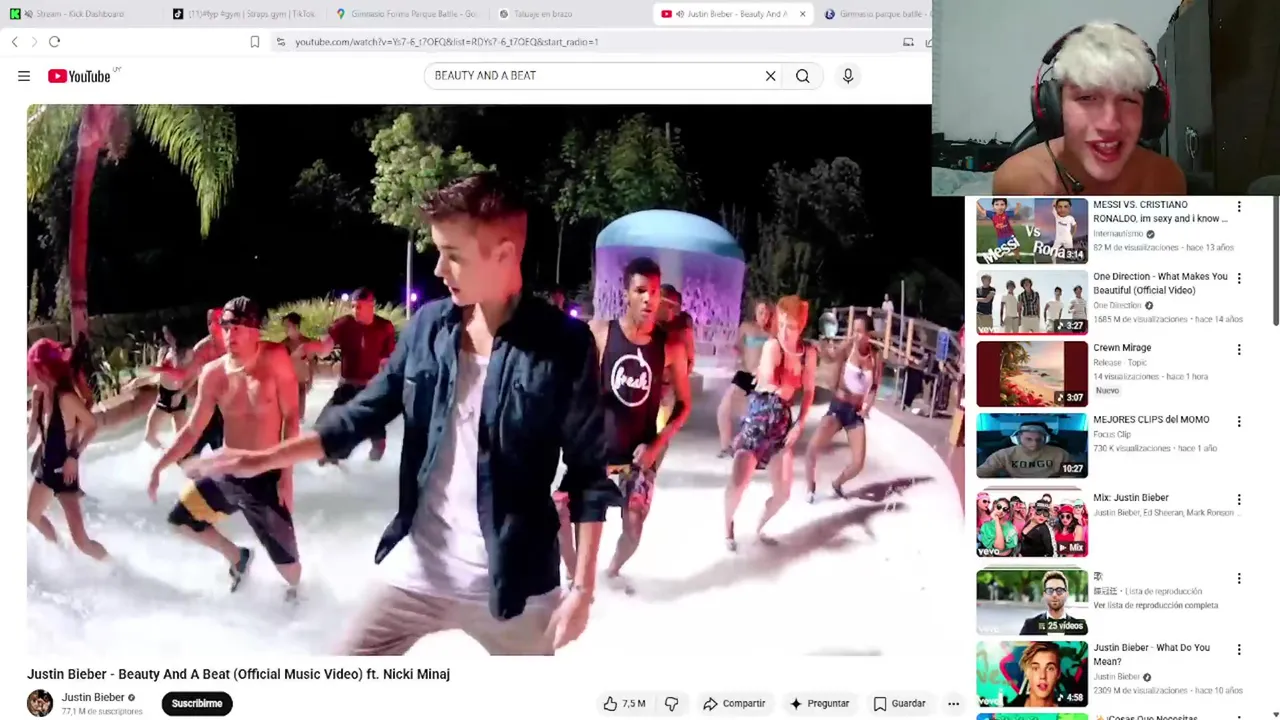Screen dimensions: 1280x720
Task: Click the 'Internautismo' channel name
Action: point(1118,233)
